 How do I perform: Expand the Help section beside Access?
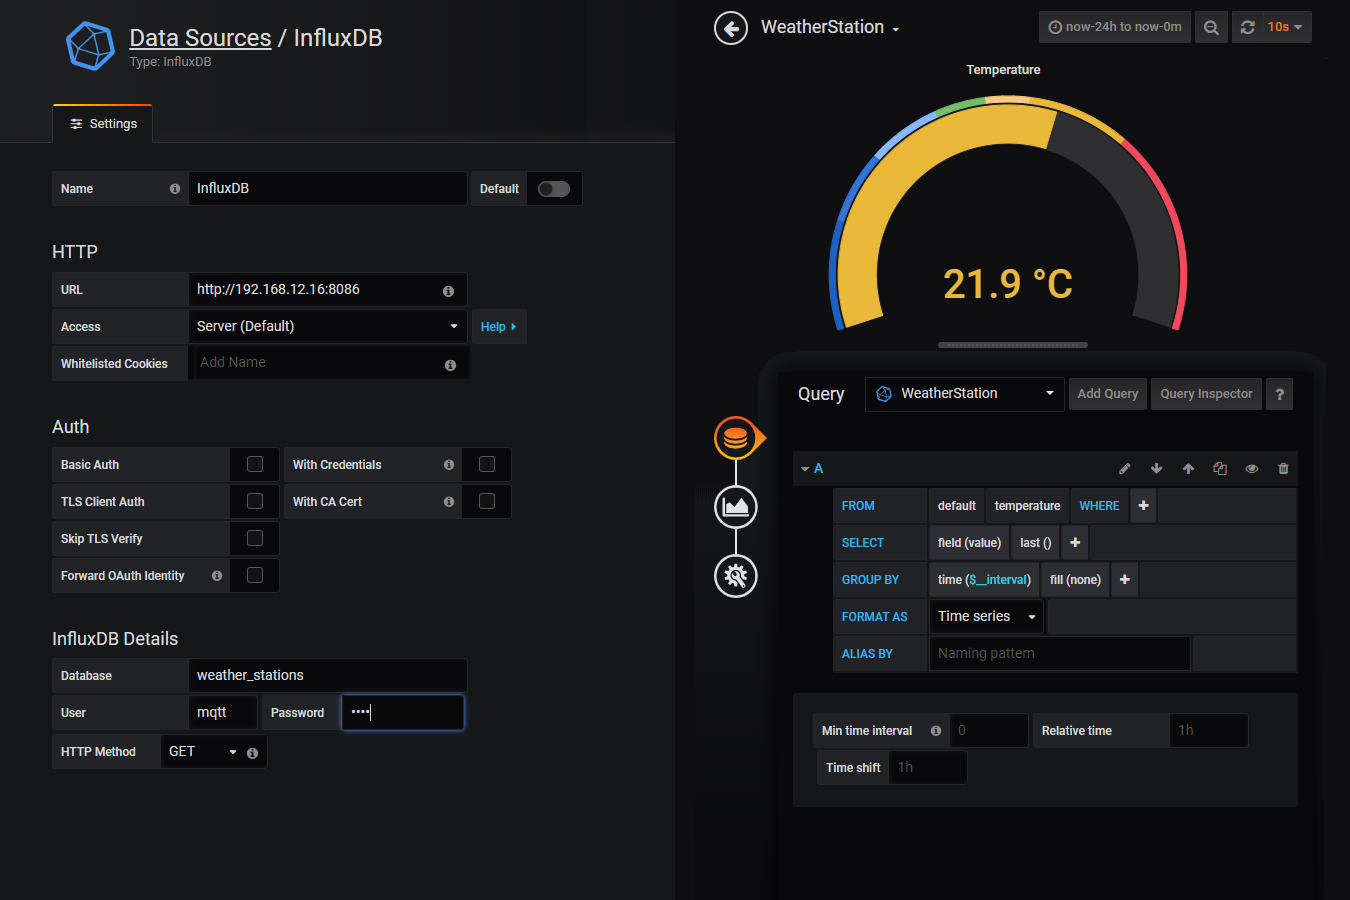pos(498,327)
